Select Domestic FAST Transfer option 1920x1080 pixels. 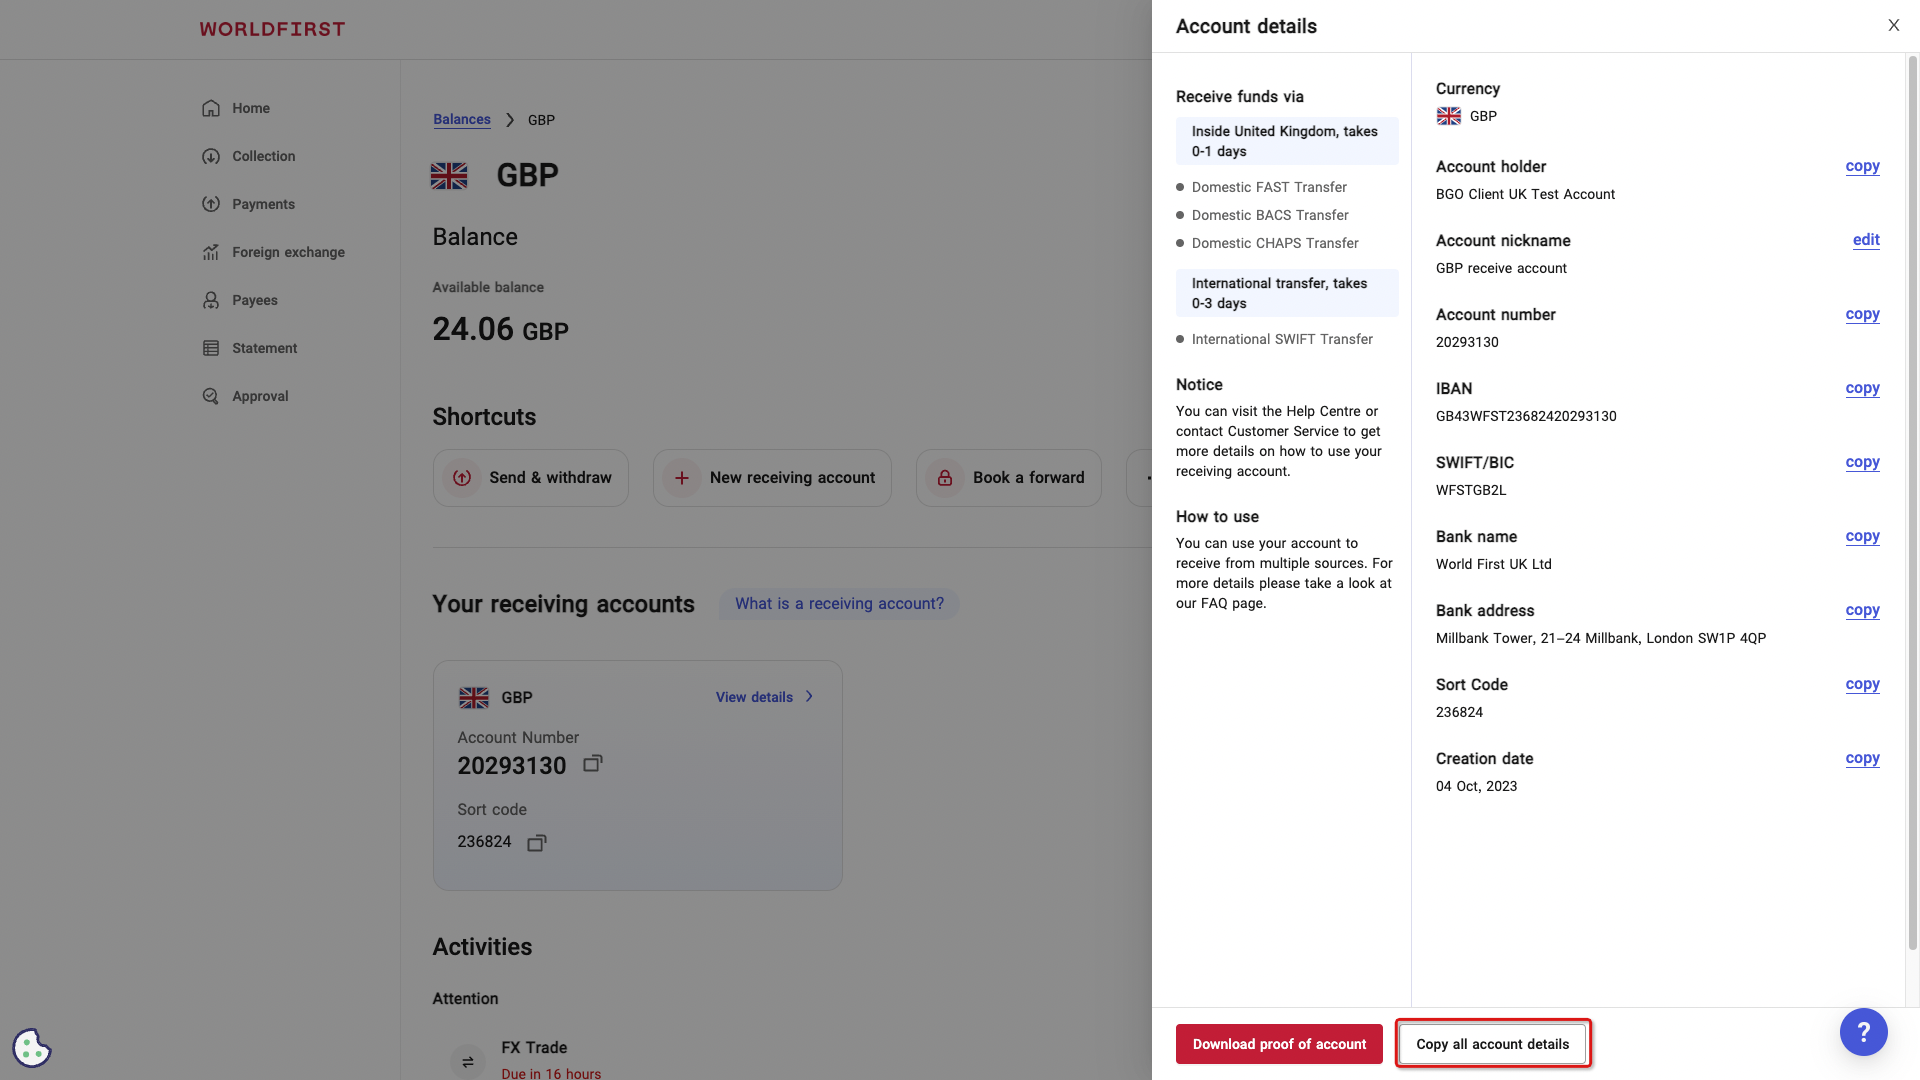tap(1268, 187)
